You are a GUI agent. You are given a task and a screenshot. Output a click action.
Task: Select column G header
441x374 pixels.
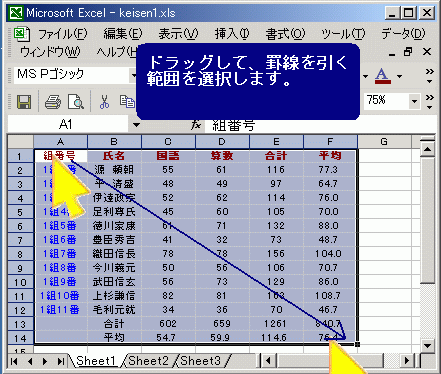384,142
